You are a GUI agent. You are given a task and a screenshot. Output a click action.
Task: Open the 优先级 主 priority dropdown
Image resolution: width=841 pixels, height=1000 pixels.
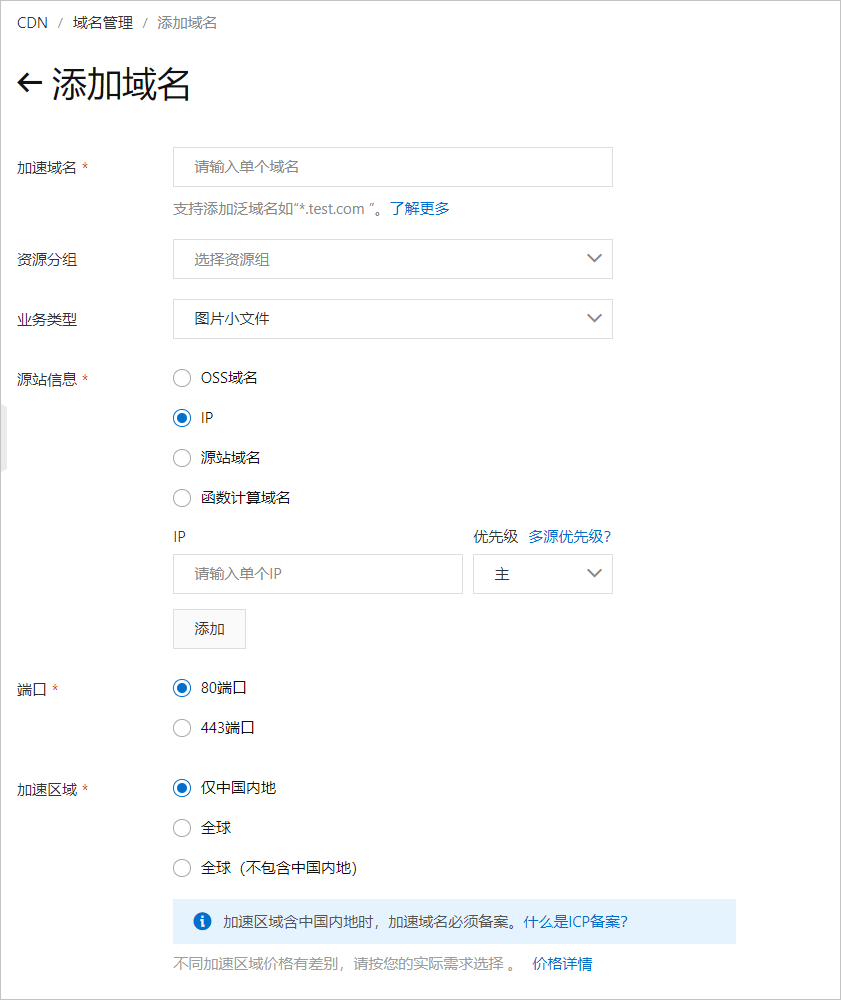click(x=542, y=574)
